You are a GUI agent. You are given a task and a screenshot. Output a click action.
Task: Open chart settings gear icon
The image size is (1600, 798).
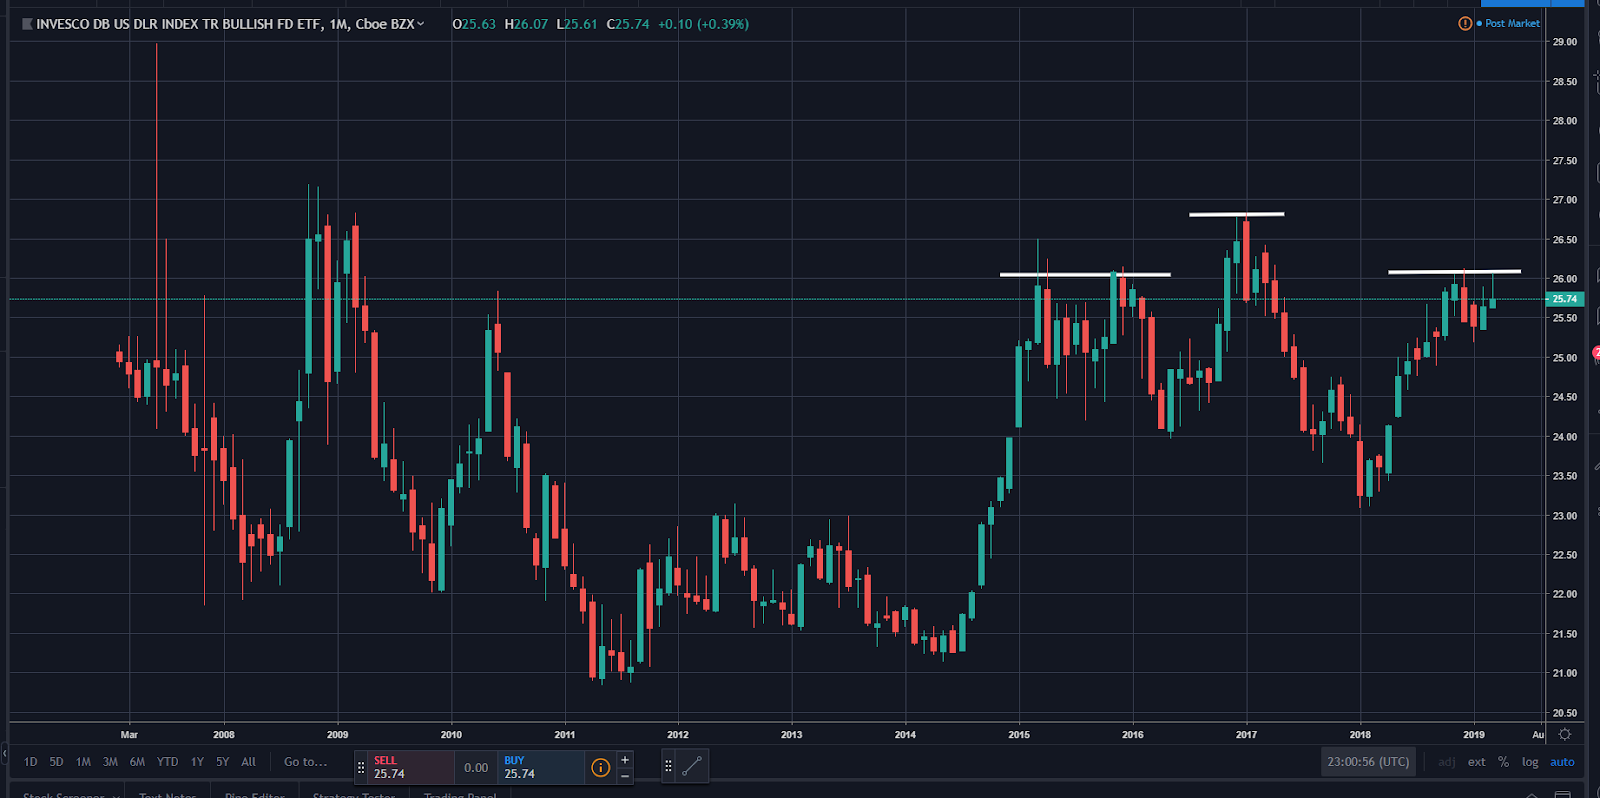(x=1565, y=734)
